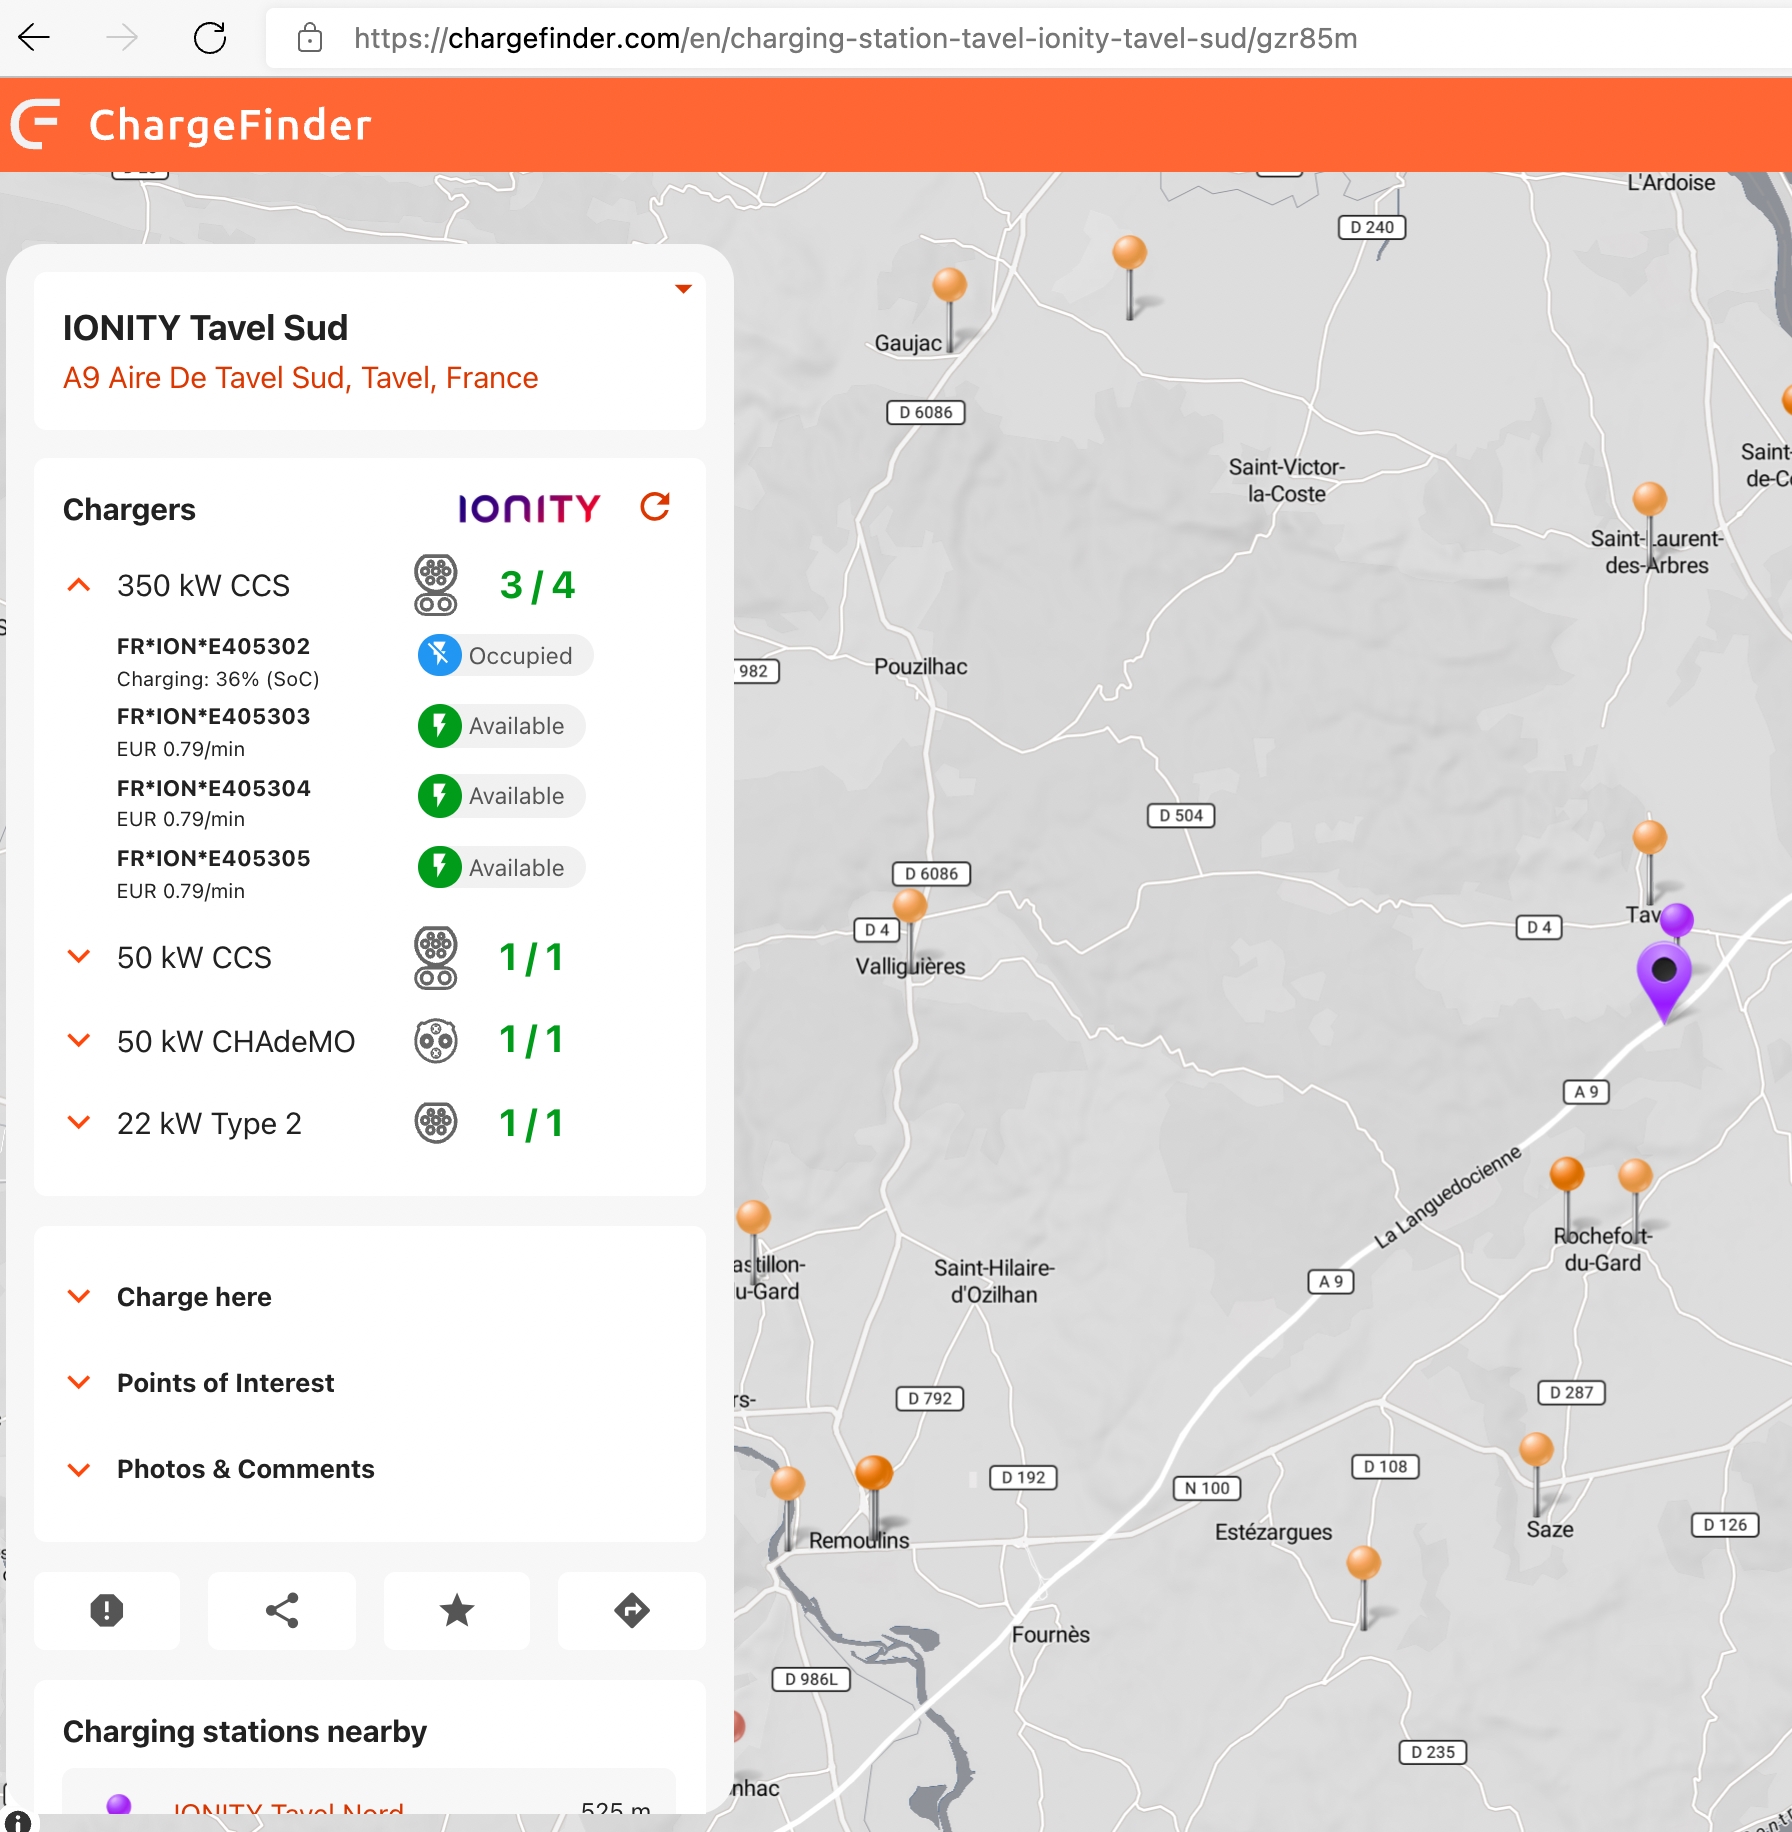Click the ChargeFinder logo icon
The image size is (1792, 1832).
(37, 125)
